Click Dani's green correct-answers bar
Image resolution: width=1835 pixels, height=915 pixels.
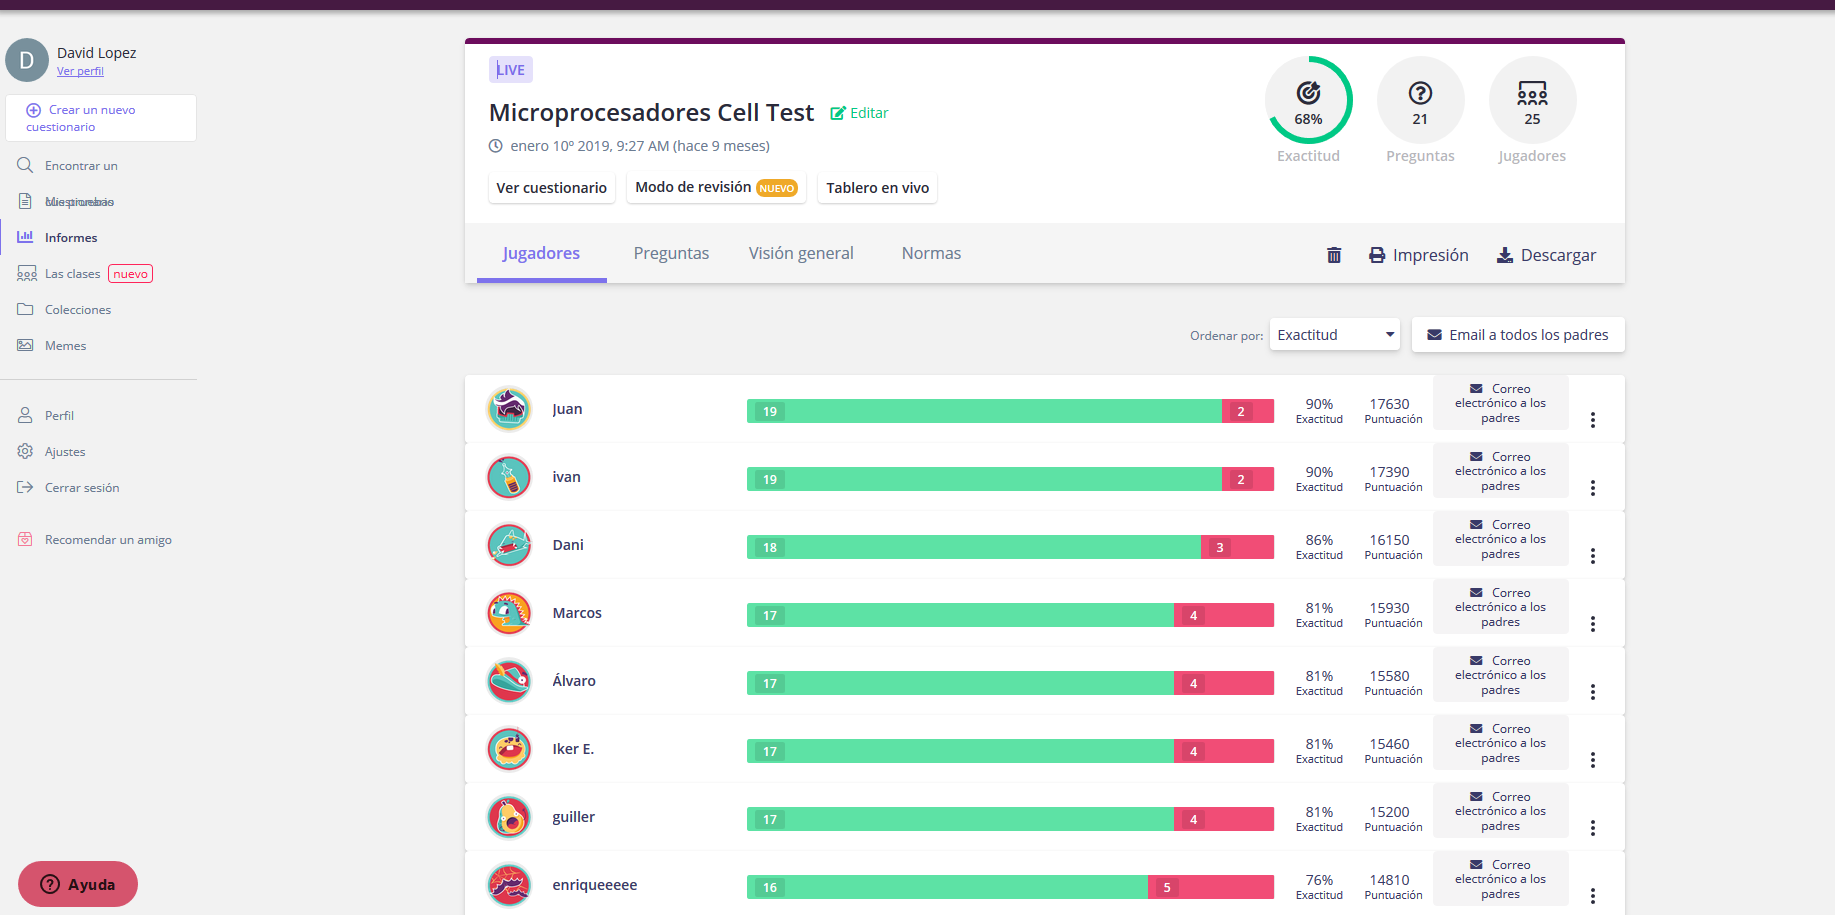click(x=973, y=547)
